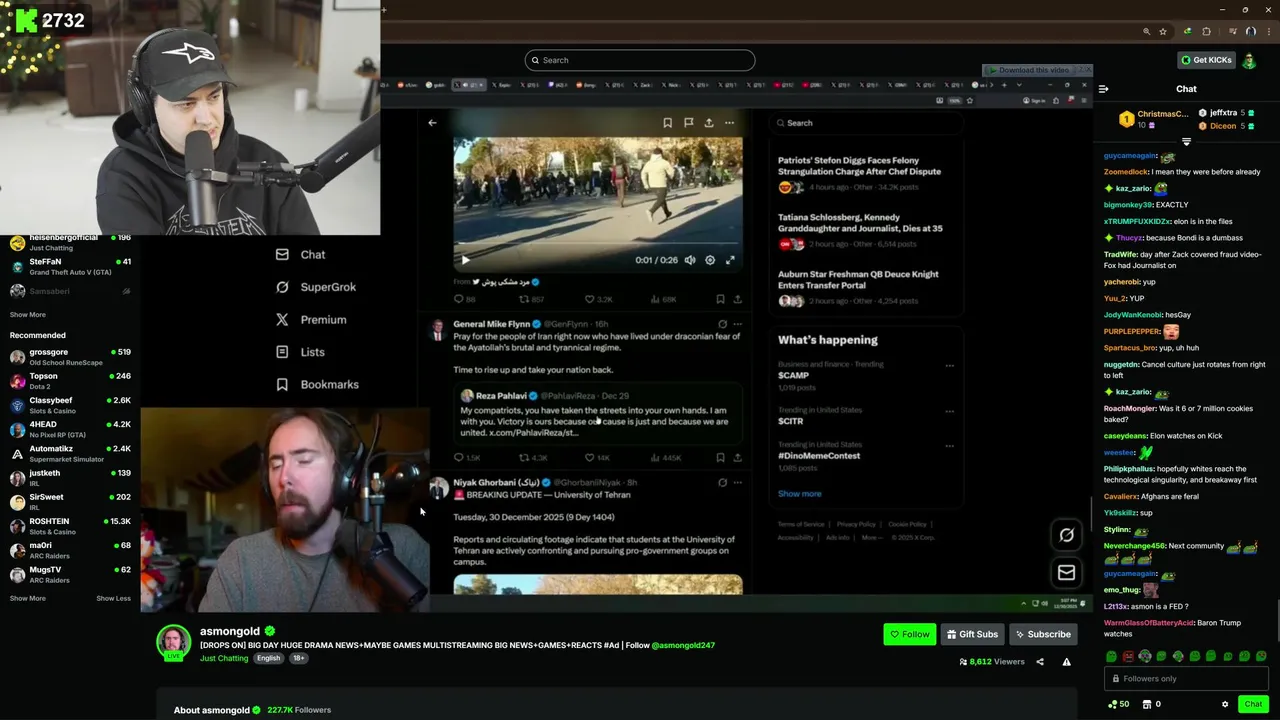This screenshot has width=1280, height=720.
Task: Click the @asmongold247 follow link
Action: 683,645
